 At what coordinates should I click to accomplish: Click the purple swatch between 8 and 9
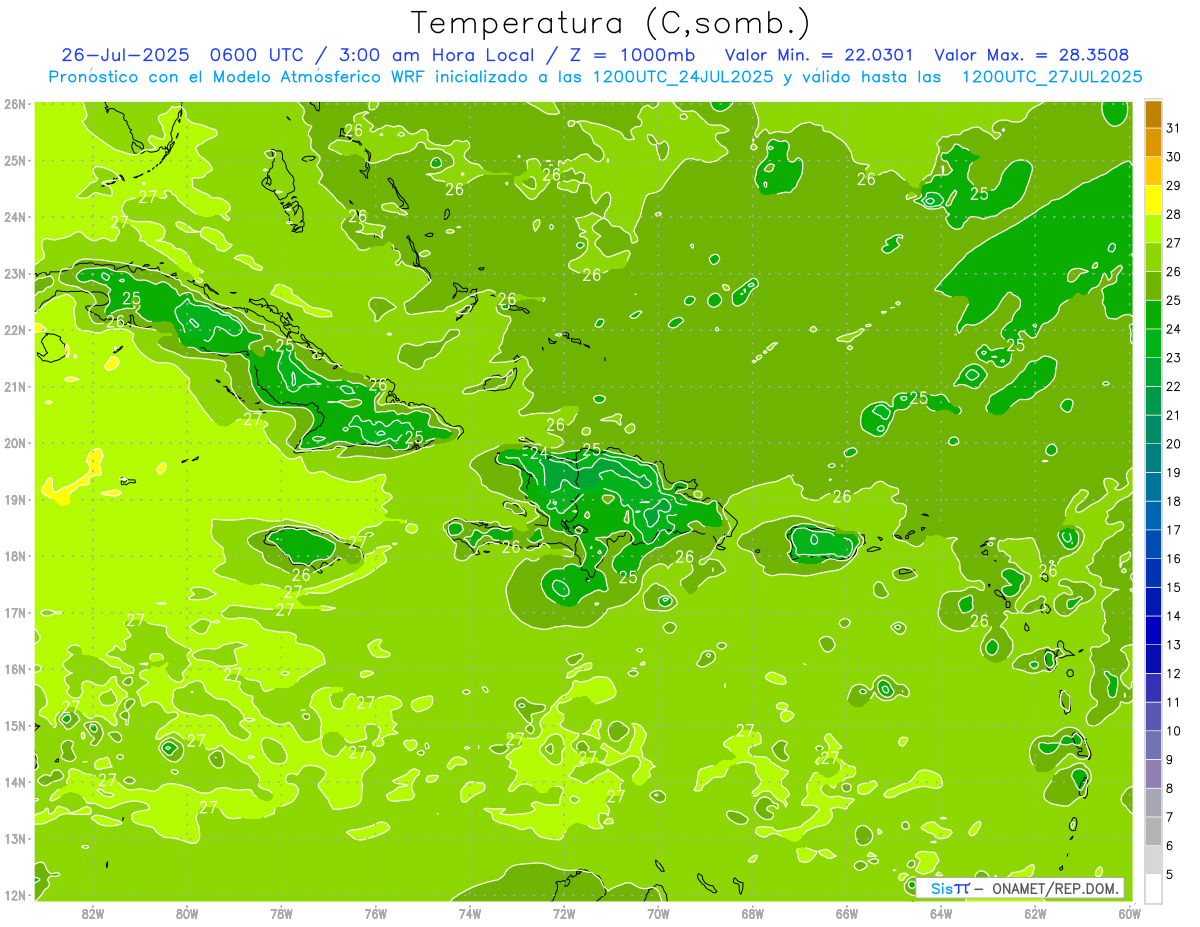[1154, 773]
